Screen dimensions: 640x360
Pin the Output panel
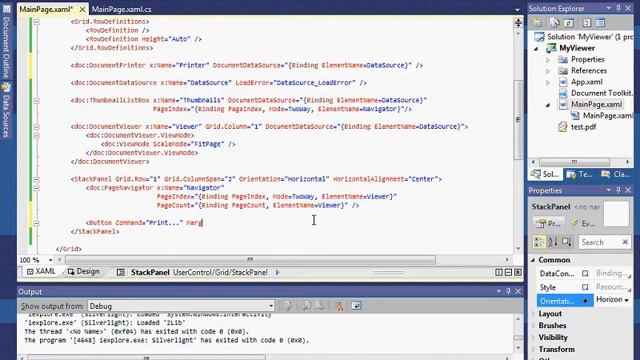coord(508,291)
